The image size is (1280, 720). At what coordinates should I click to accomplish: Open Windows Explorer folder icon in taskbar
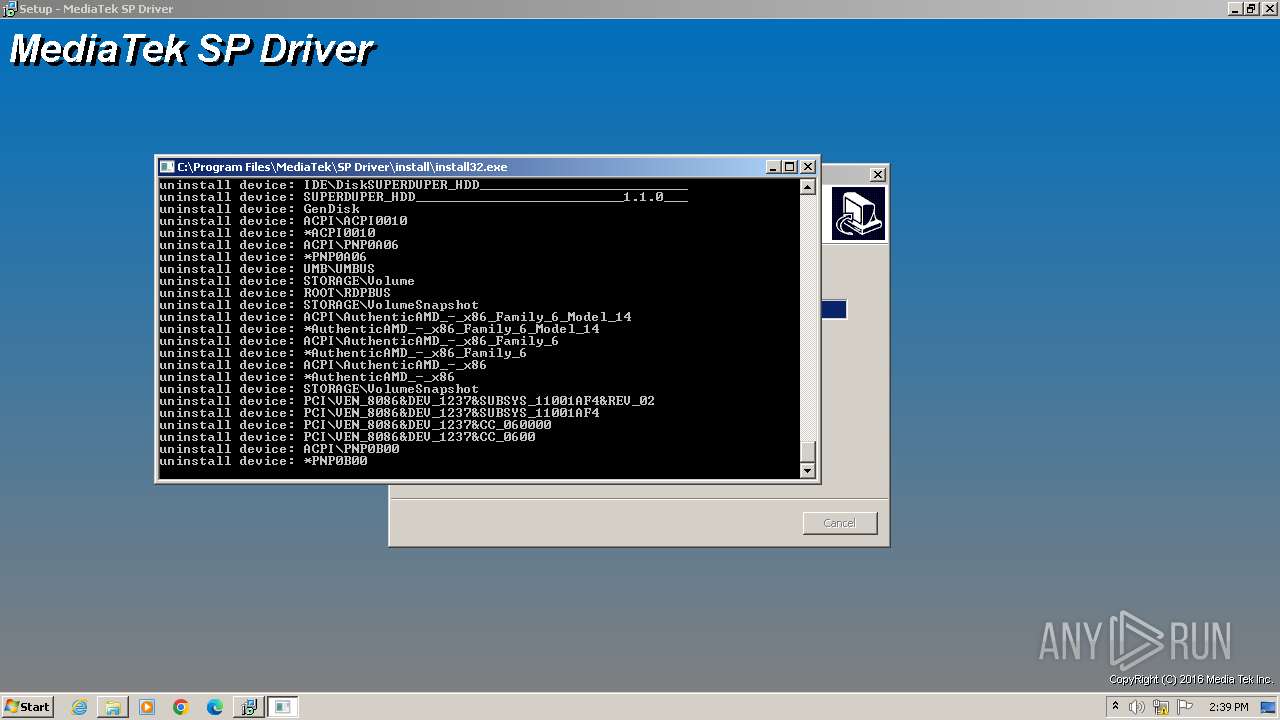[113, 707]
